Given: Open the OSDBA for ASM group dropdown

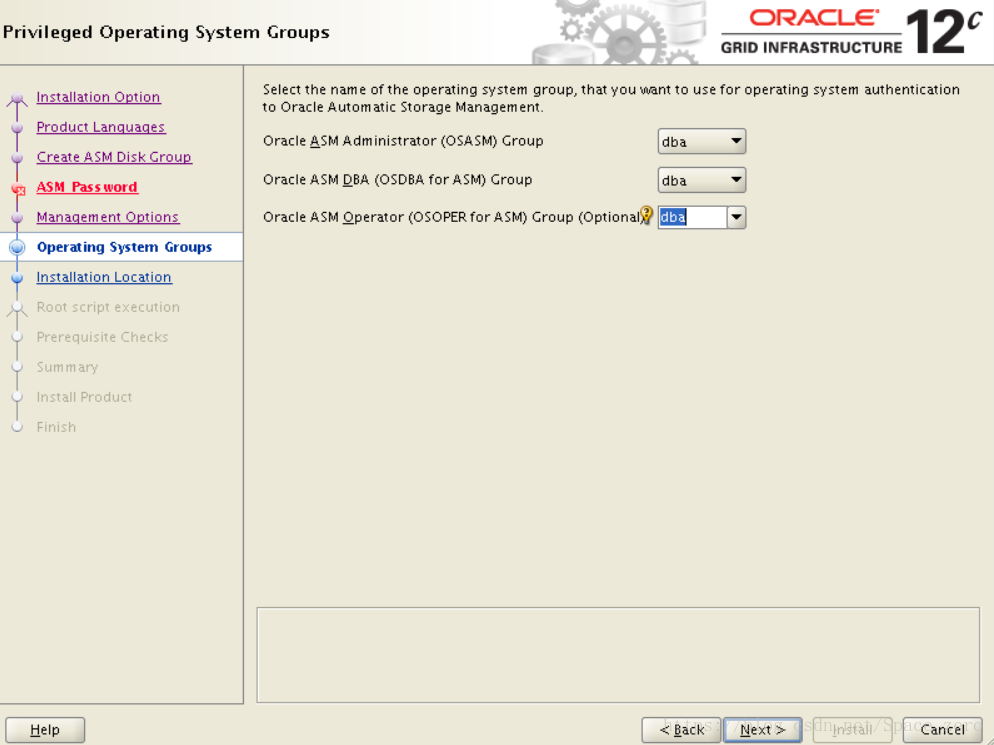Looking at the screenshot, I should [702, 180].
